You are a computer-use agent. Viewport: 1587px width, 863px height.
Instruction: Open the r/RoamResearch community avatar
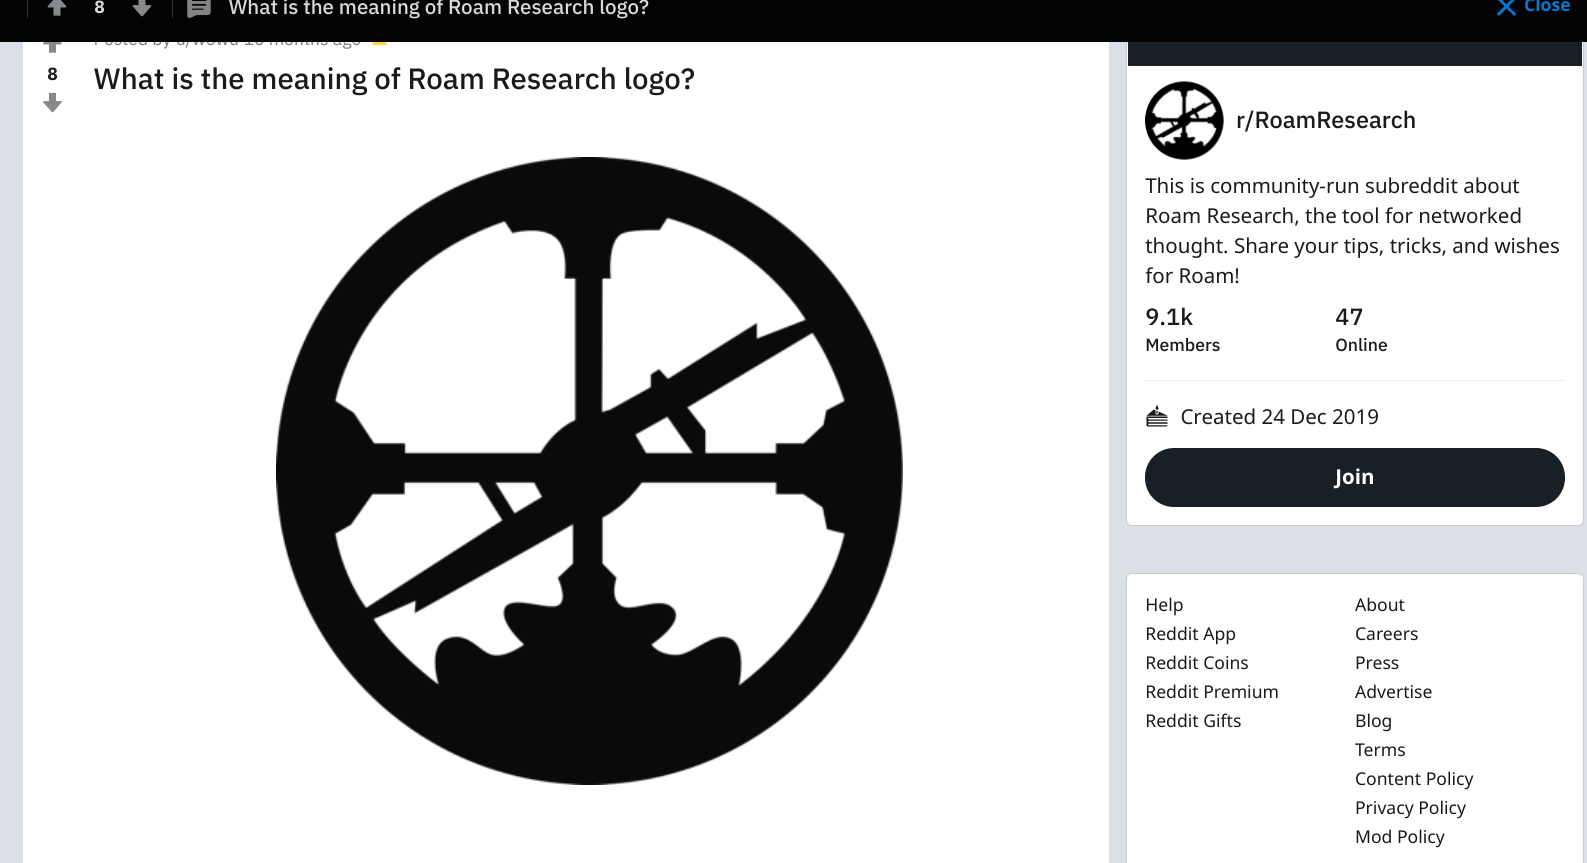point(1184,120)
